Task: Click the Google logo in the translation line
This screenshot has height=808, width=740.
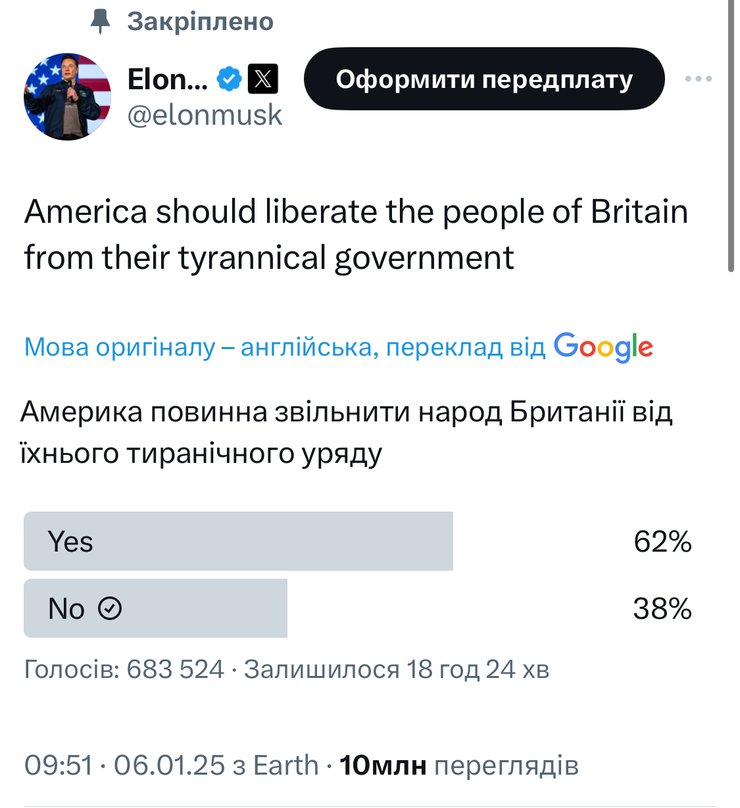Action: (603, 346)
